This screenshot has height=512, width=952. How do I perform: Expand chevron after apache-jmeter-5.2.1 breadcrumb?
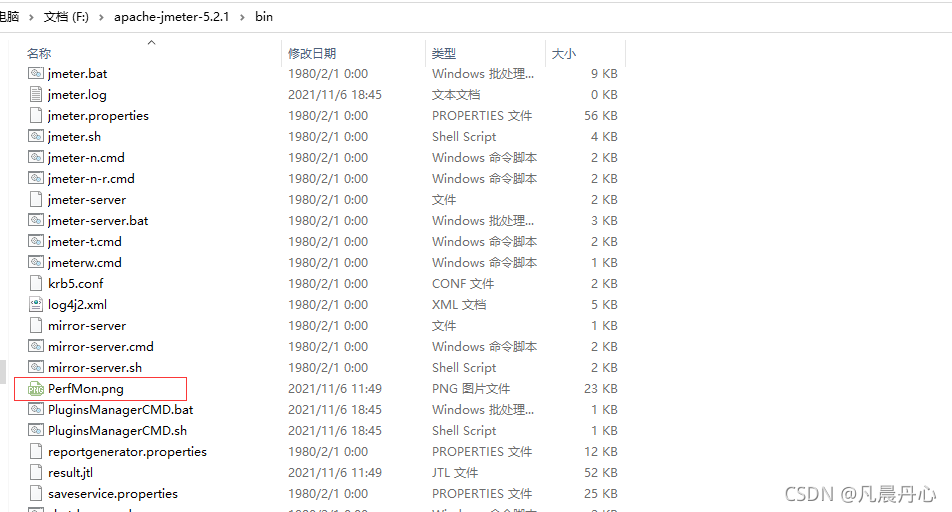[242, 17]
